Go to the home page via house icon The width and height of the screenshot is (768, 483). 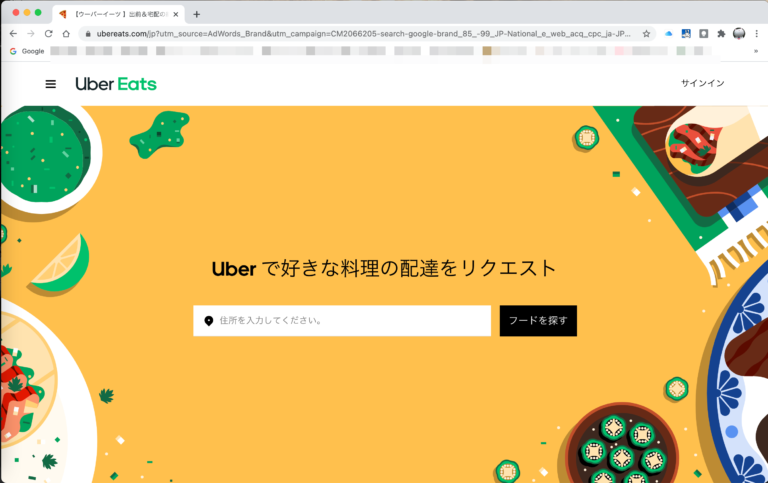click(x=66, y=34)
